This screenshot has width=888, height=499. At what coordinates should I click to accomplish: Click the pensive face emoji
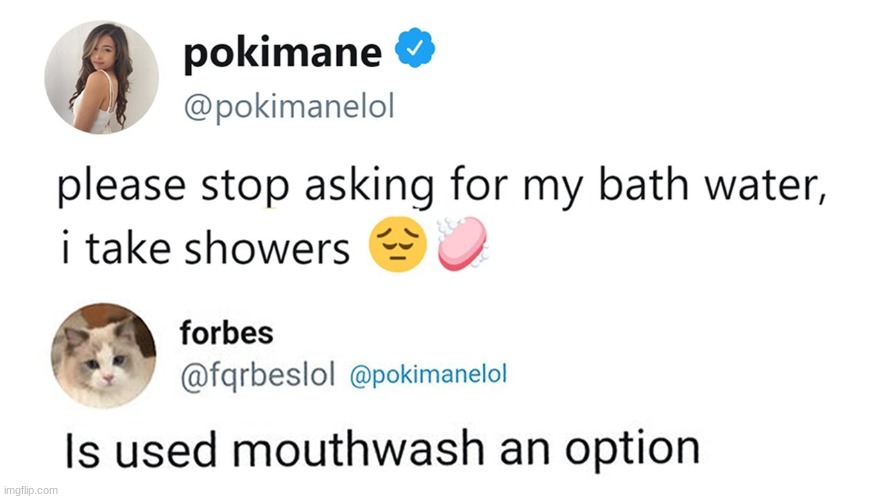pos(398,245)
